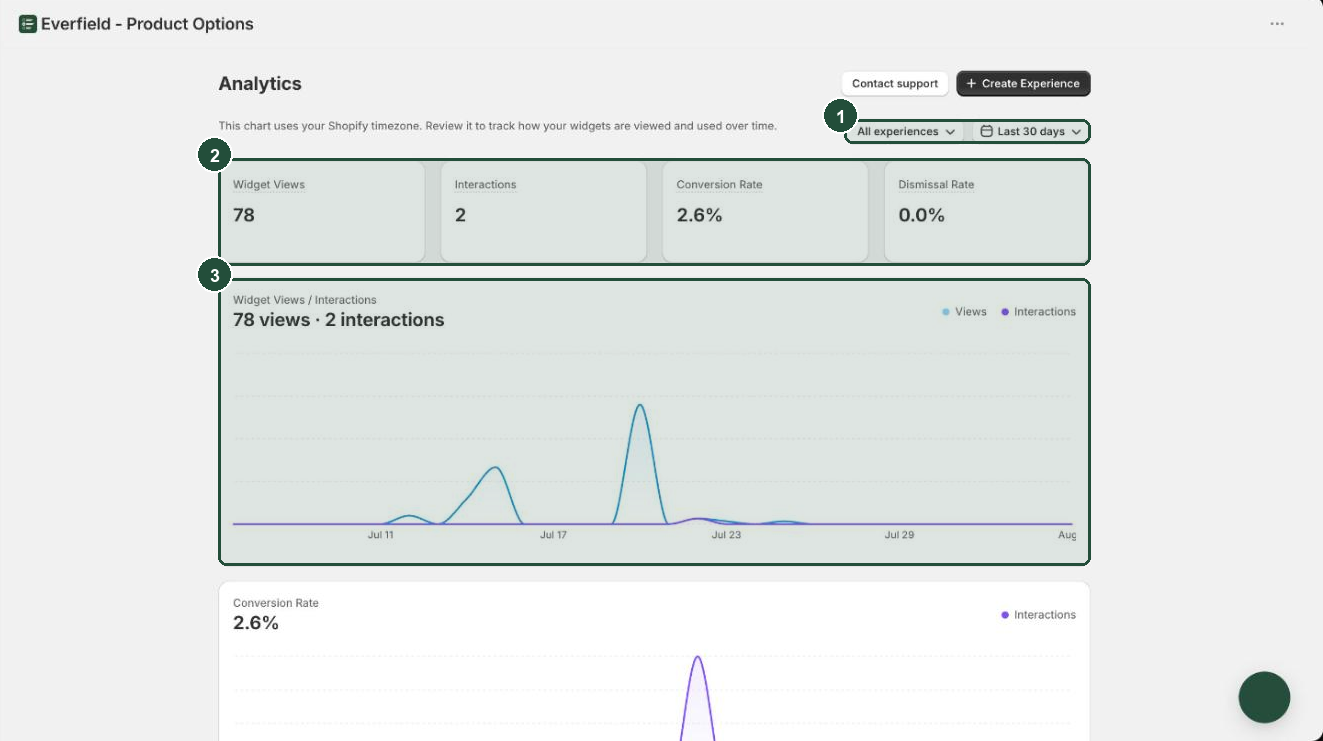Viewport: 1323px width, 741px height.
Task: Select the Interactions metric card
Action: coord(543,212)
